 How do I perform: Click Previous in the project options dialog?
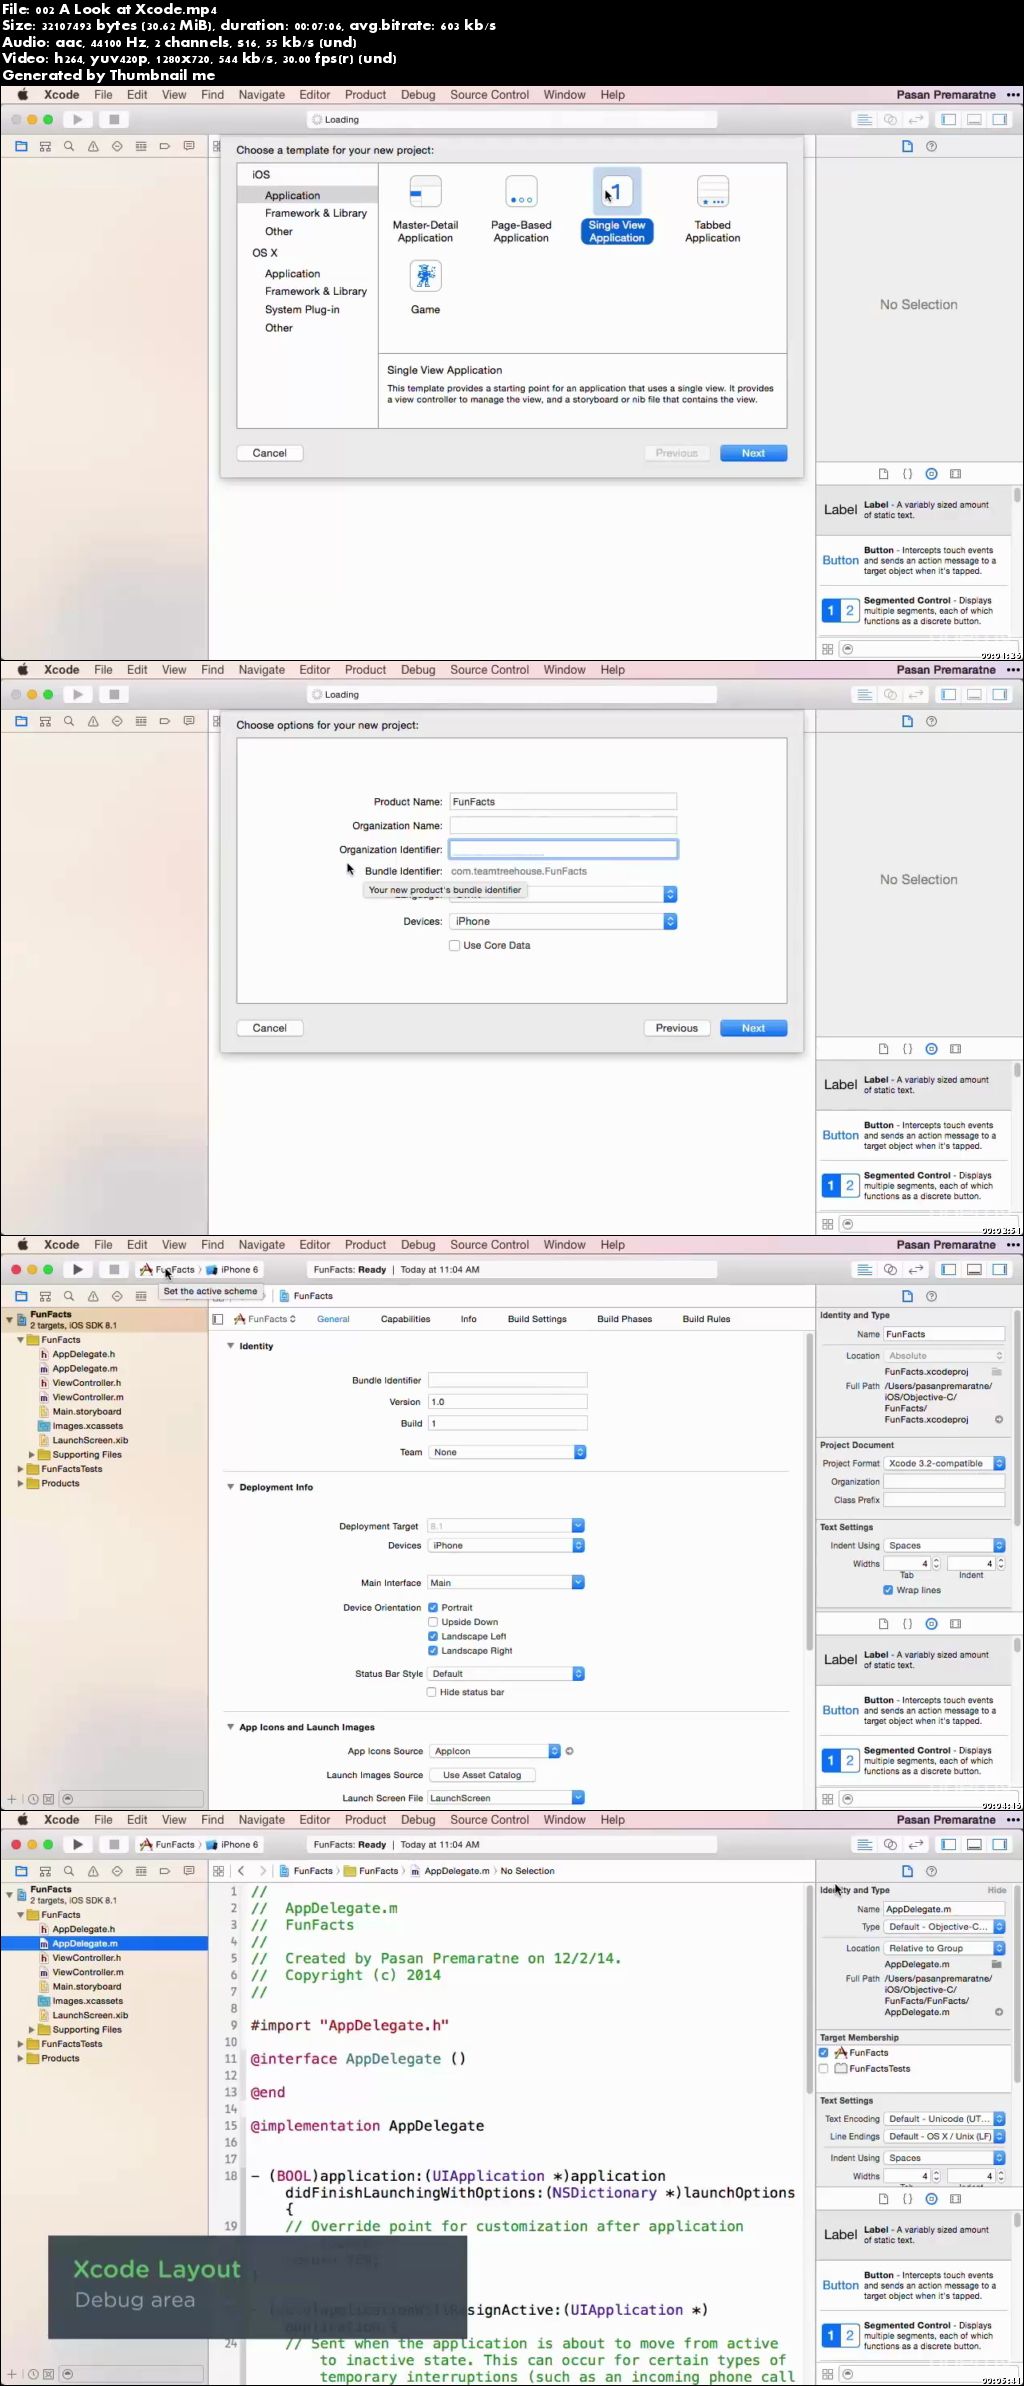677,1028
